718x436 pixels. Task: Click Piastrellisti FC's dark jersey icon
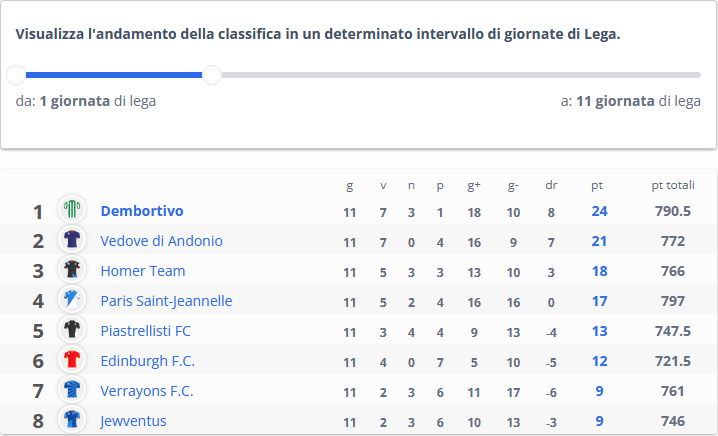[x=72, y=329]
